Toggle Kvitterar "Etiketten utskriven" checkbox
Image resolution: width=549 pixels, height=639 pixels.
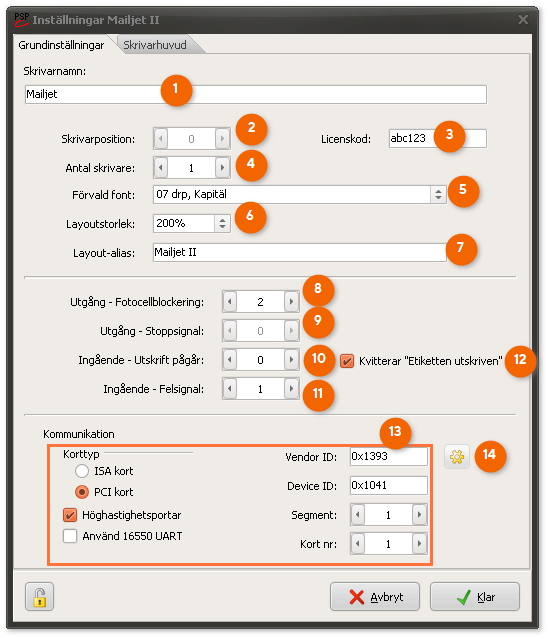pyautogui.click(x=347, y=361)
